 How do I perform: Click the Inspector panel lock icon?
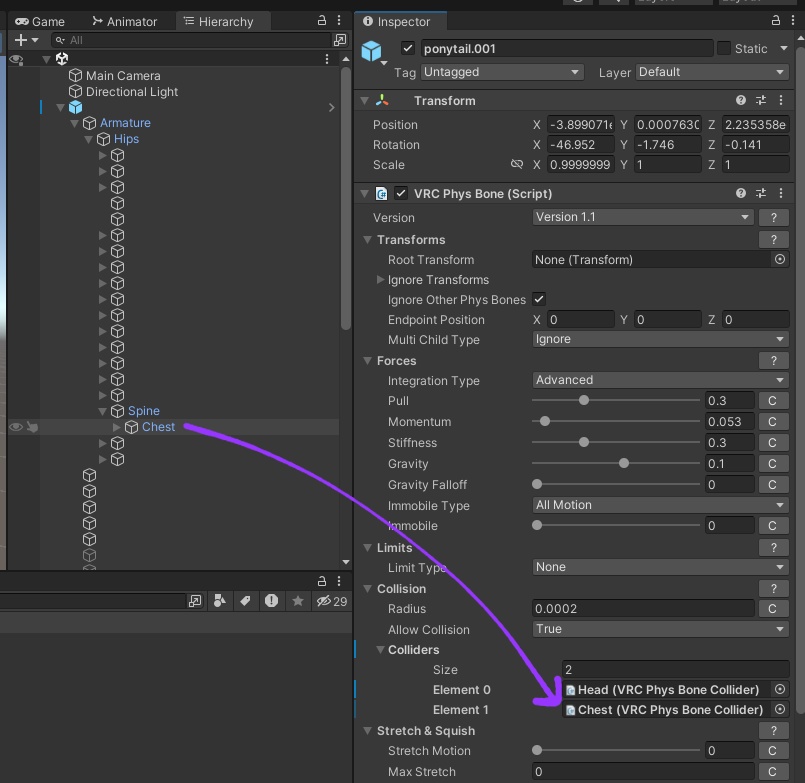click(776, 21)
